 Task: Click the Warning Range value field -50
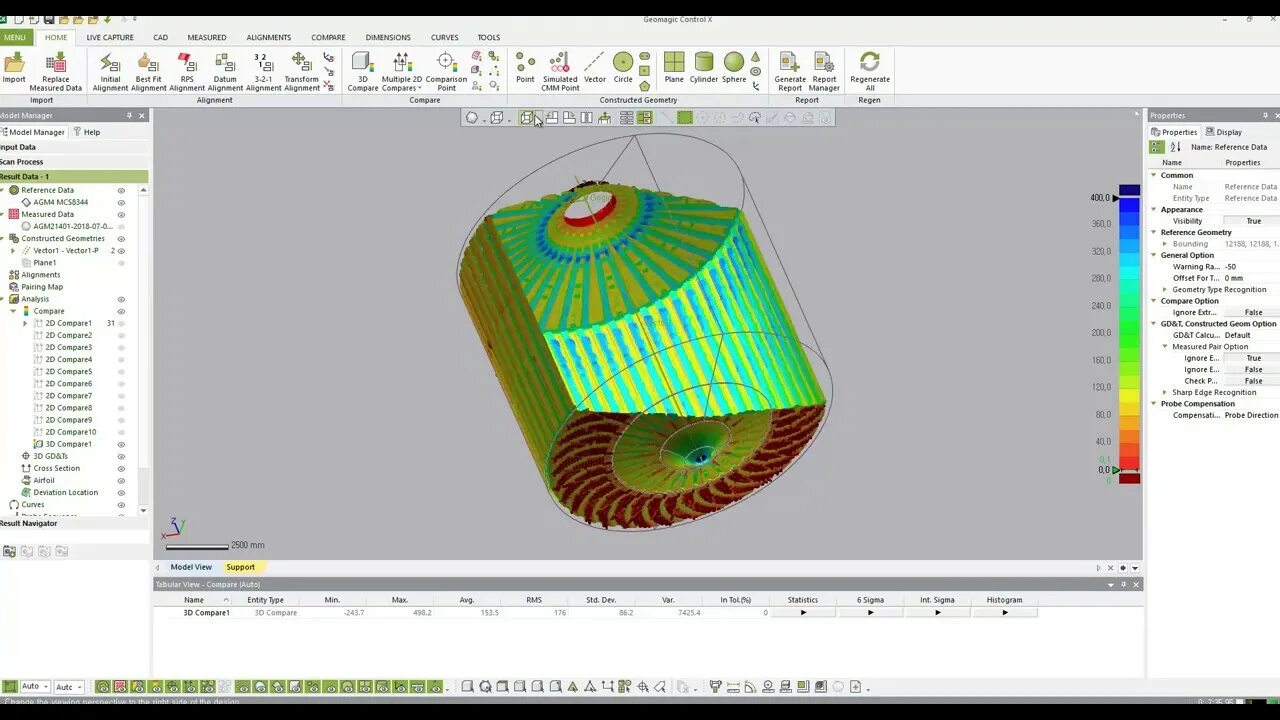tap(1250, 267)
